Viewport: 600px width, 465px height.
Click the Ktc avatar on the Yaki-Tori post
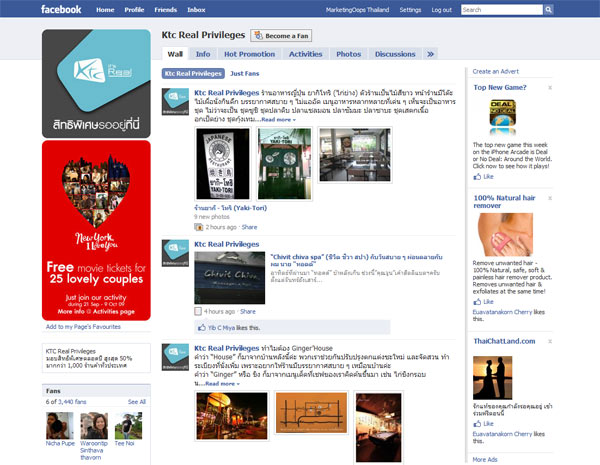(175, 102)
